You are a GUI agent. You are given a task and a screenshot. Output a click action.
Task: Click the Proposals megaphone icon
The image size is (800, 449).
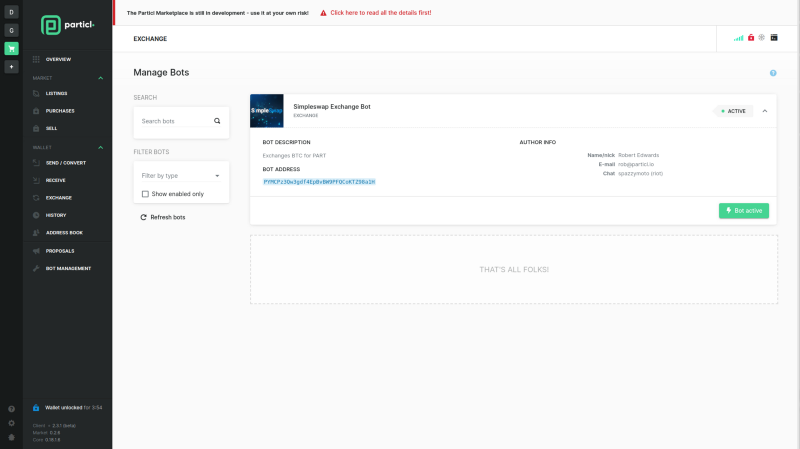tap(36, 251)
